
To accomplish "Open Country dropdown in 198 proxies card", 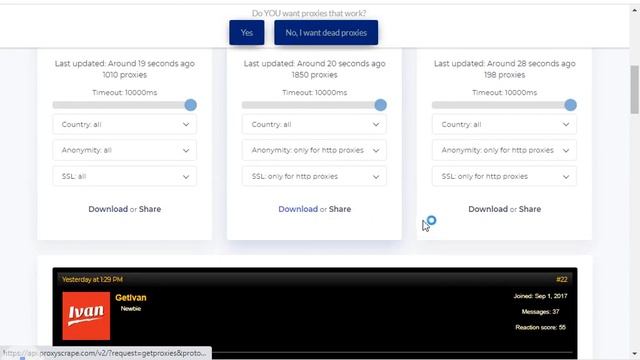I will (504, 124).
